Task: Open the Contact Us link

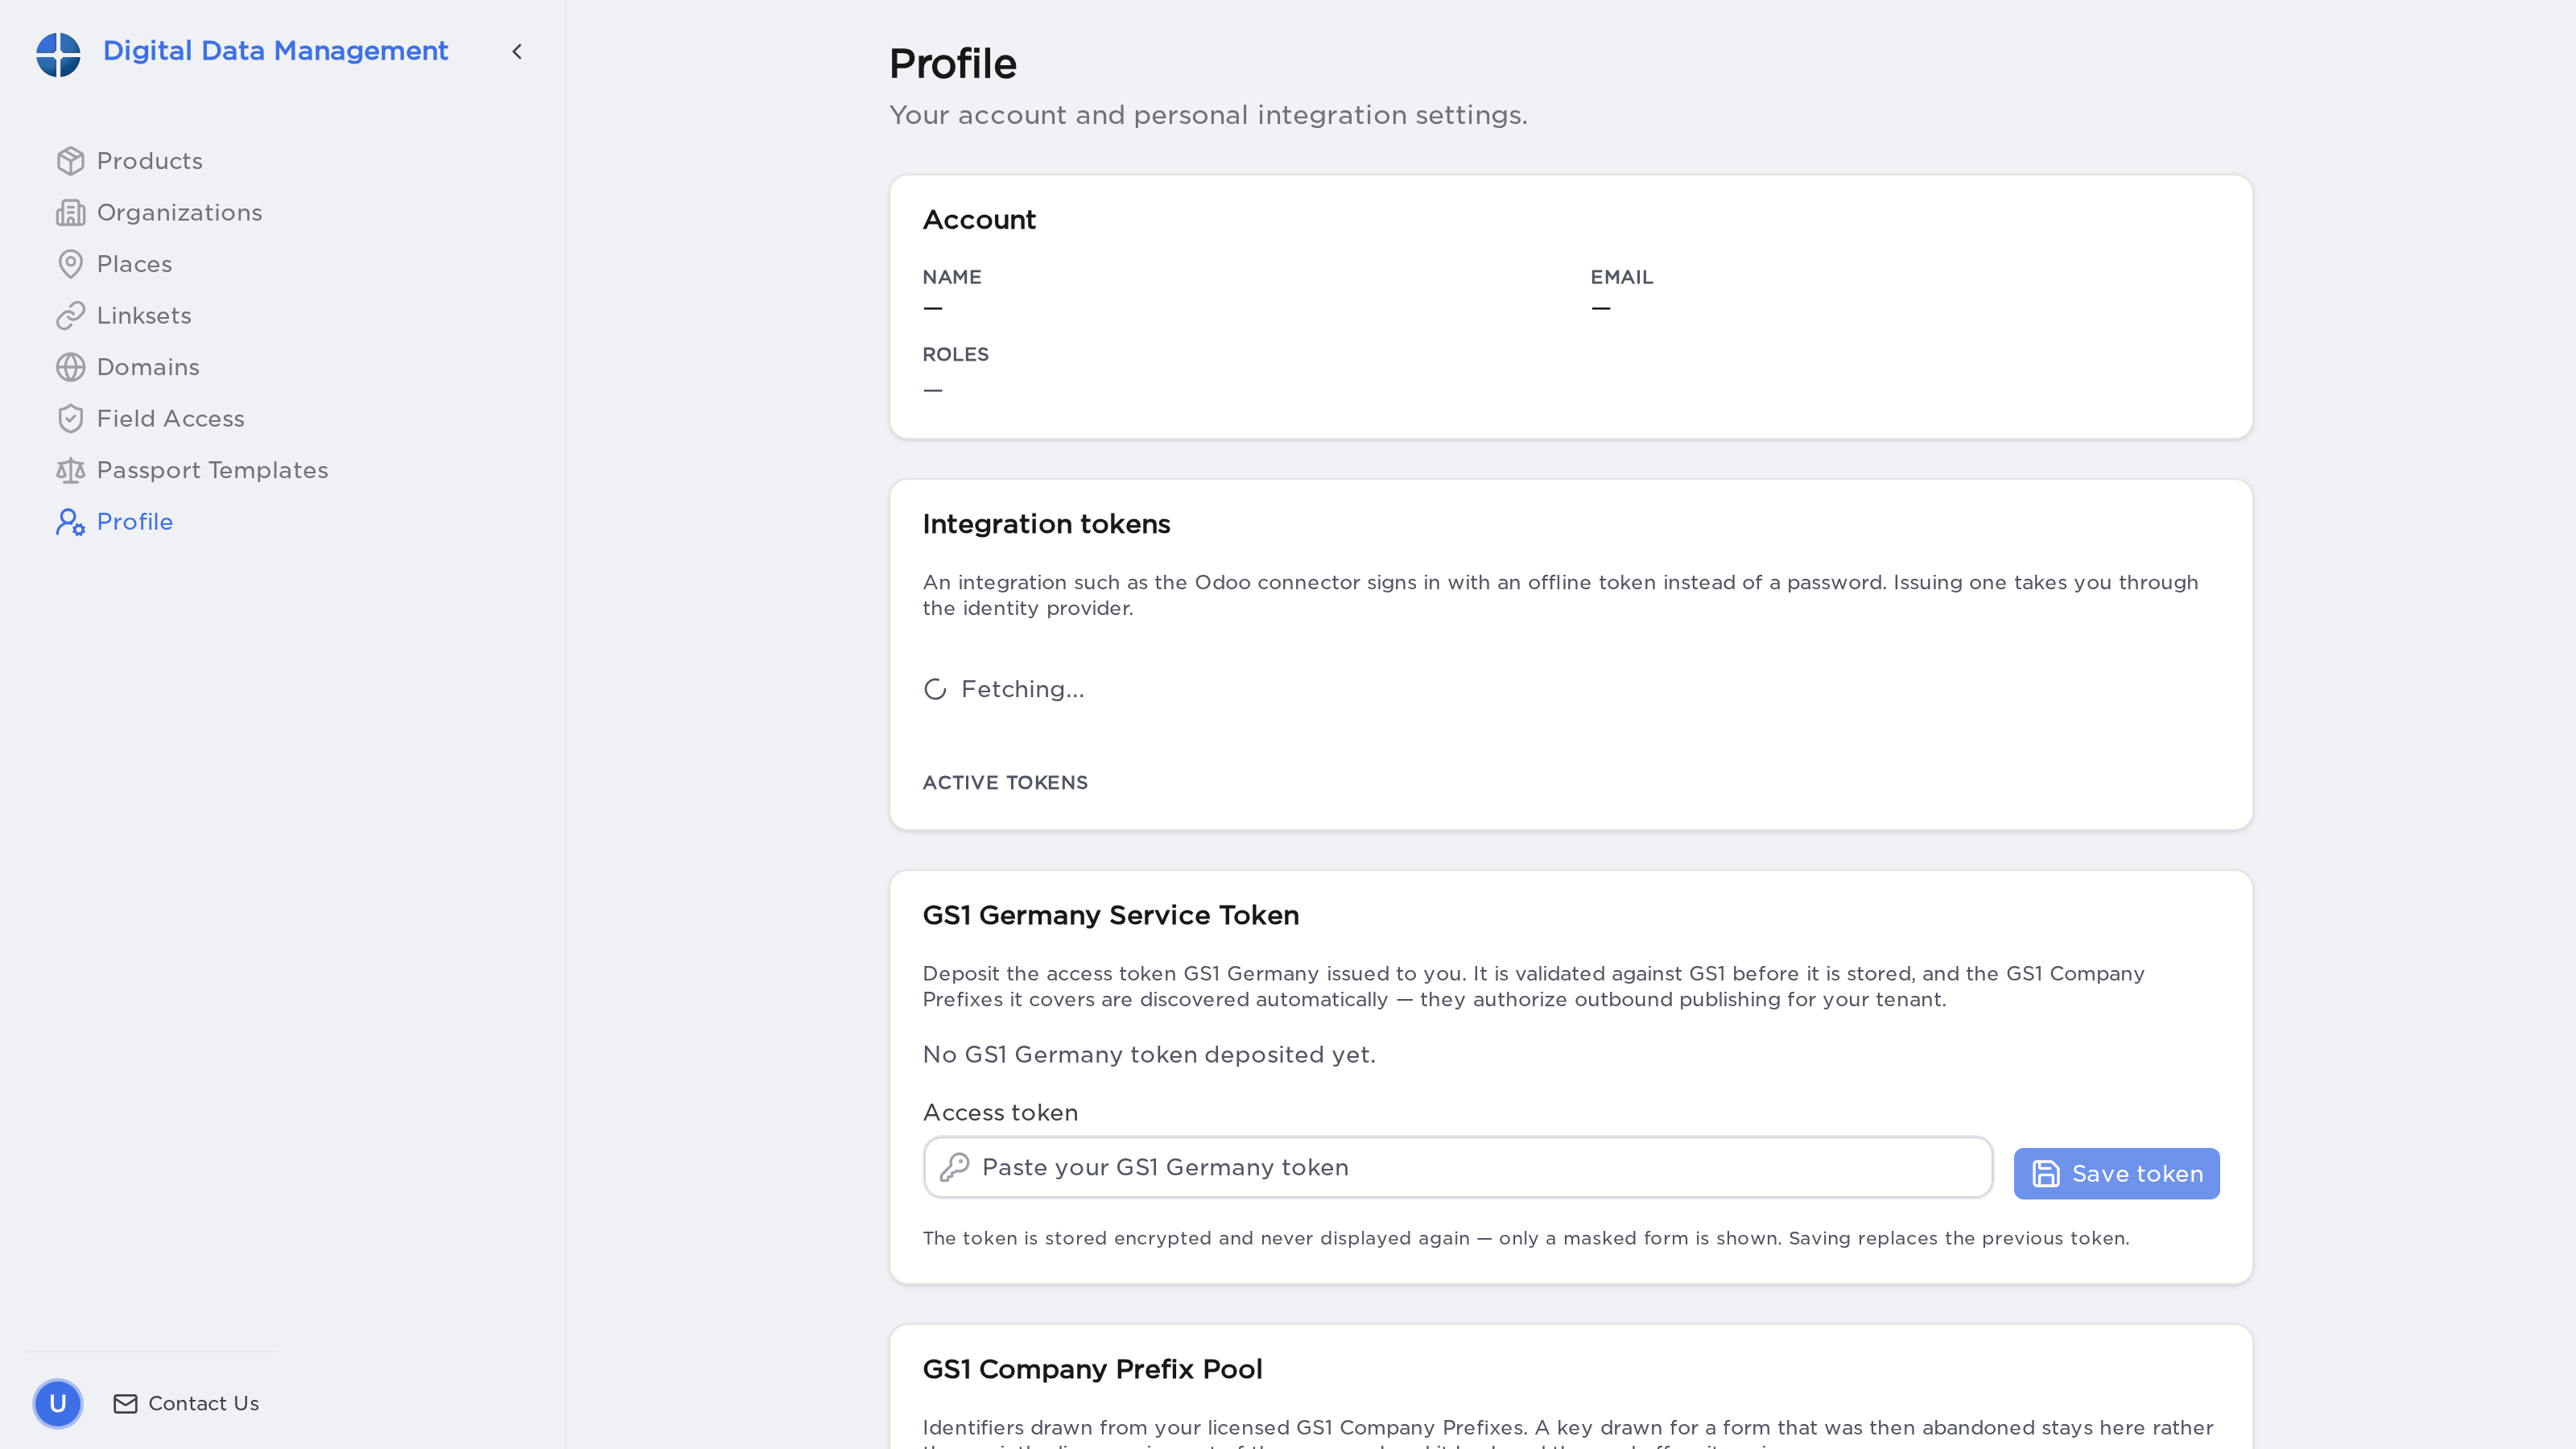Action: pos(186,1404)
